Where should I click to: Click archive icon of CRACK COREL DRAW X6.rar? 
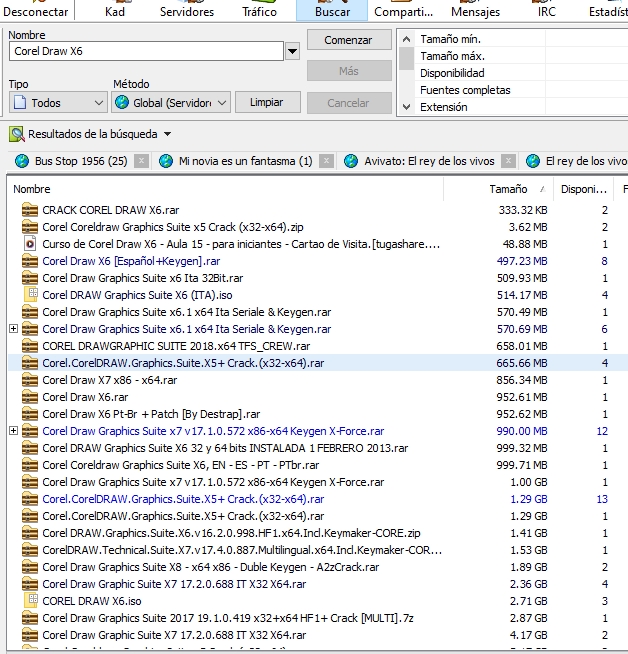30,210
